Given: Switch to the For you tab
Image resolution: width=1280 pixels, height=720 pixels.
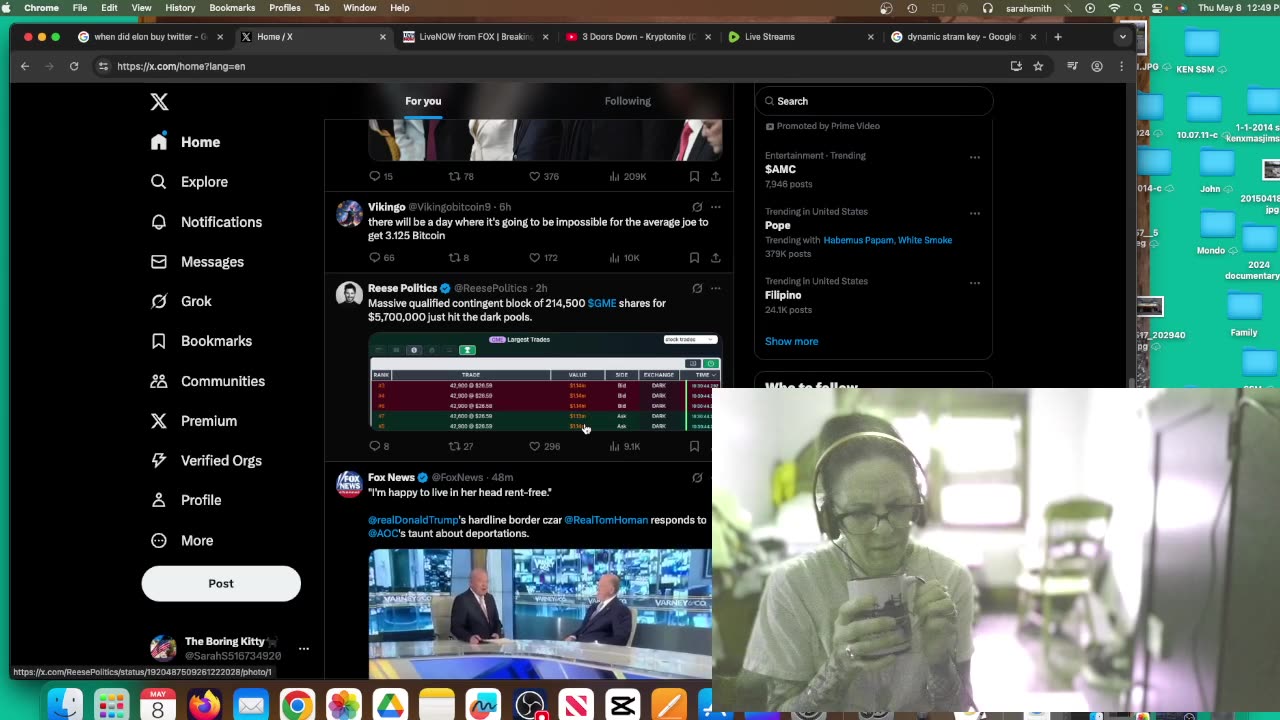Looking at the screenshot, I should [x=423, y=101].
